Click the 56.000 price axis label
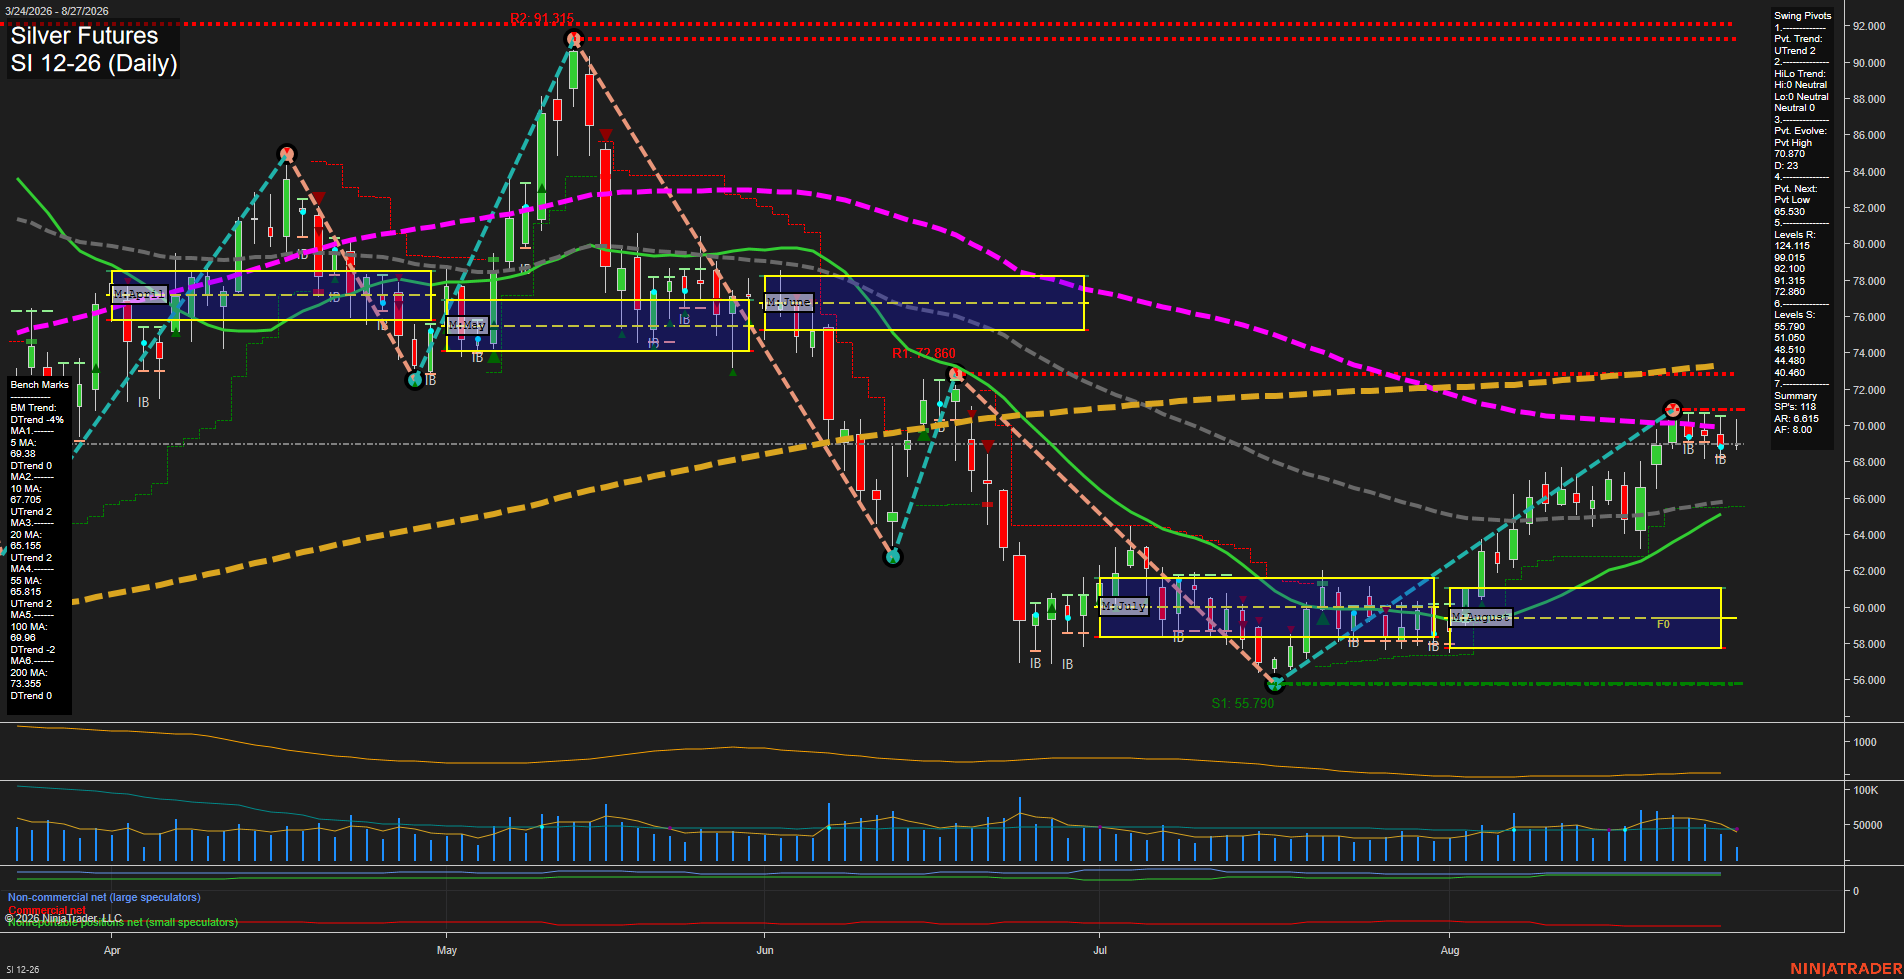Viewport: 1904px width, 979px height. [1869, 680]
